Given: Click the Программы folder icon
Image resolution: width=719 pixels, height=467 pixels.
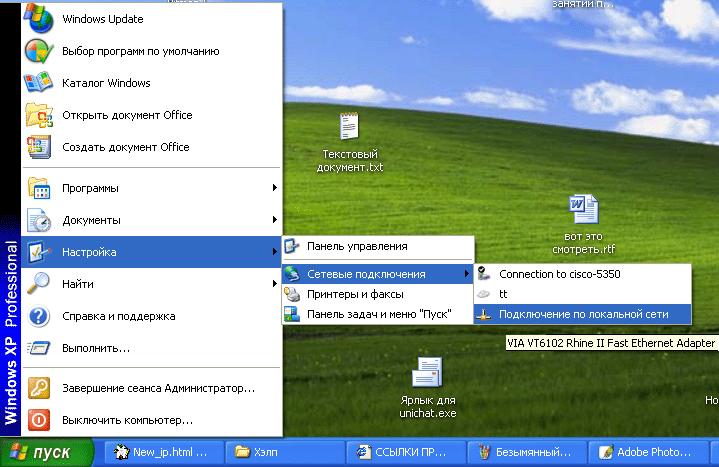Looking at the screenshot, I should 39,188.
